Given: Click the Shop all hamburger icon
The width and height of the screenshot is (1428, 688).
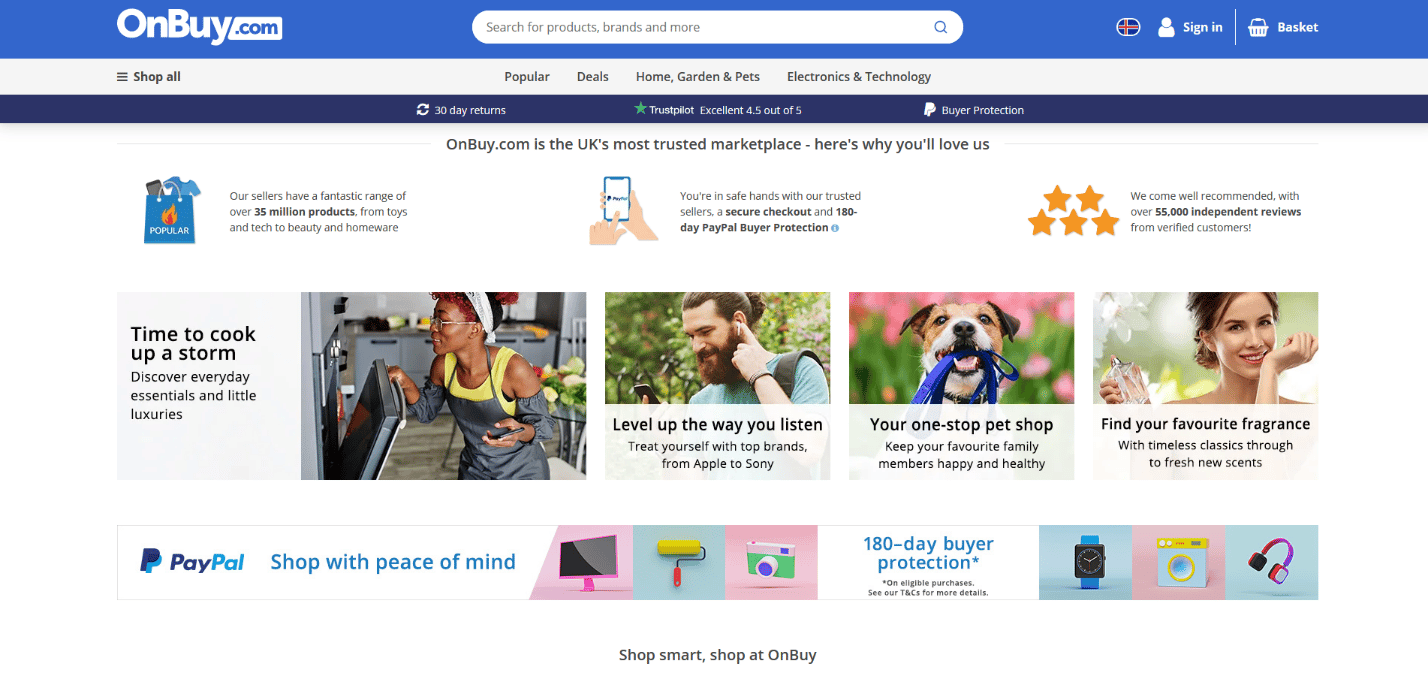Looking at the screenshot, I should [x=122, y=77].
